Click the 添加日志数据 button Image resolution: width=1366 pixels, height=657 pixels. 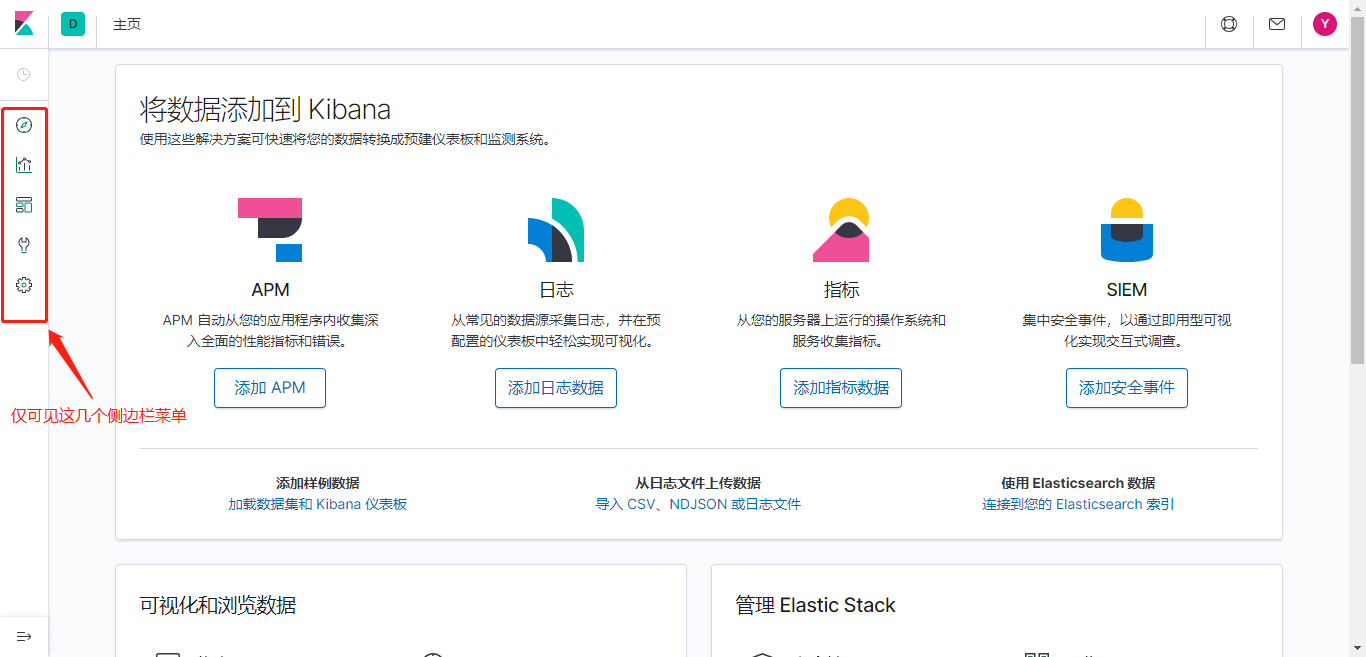coord(556,388)
